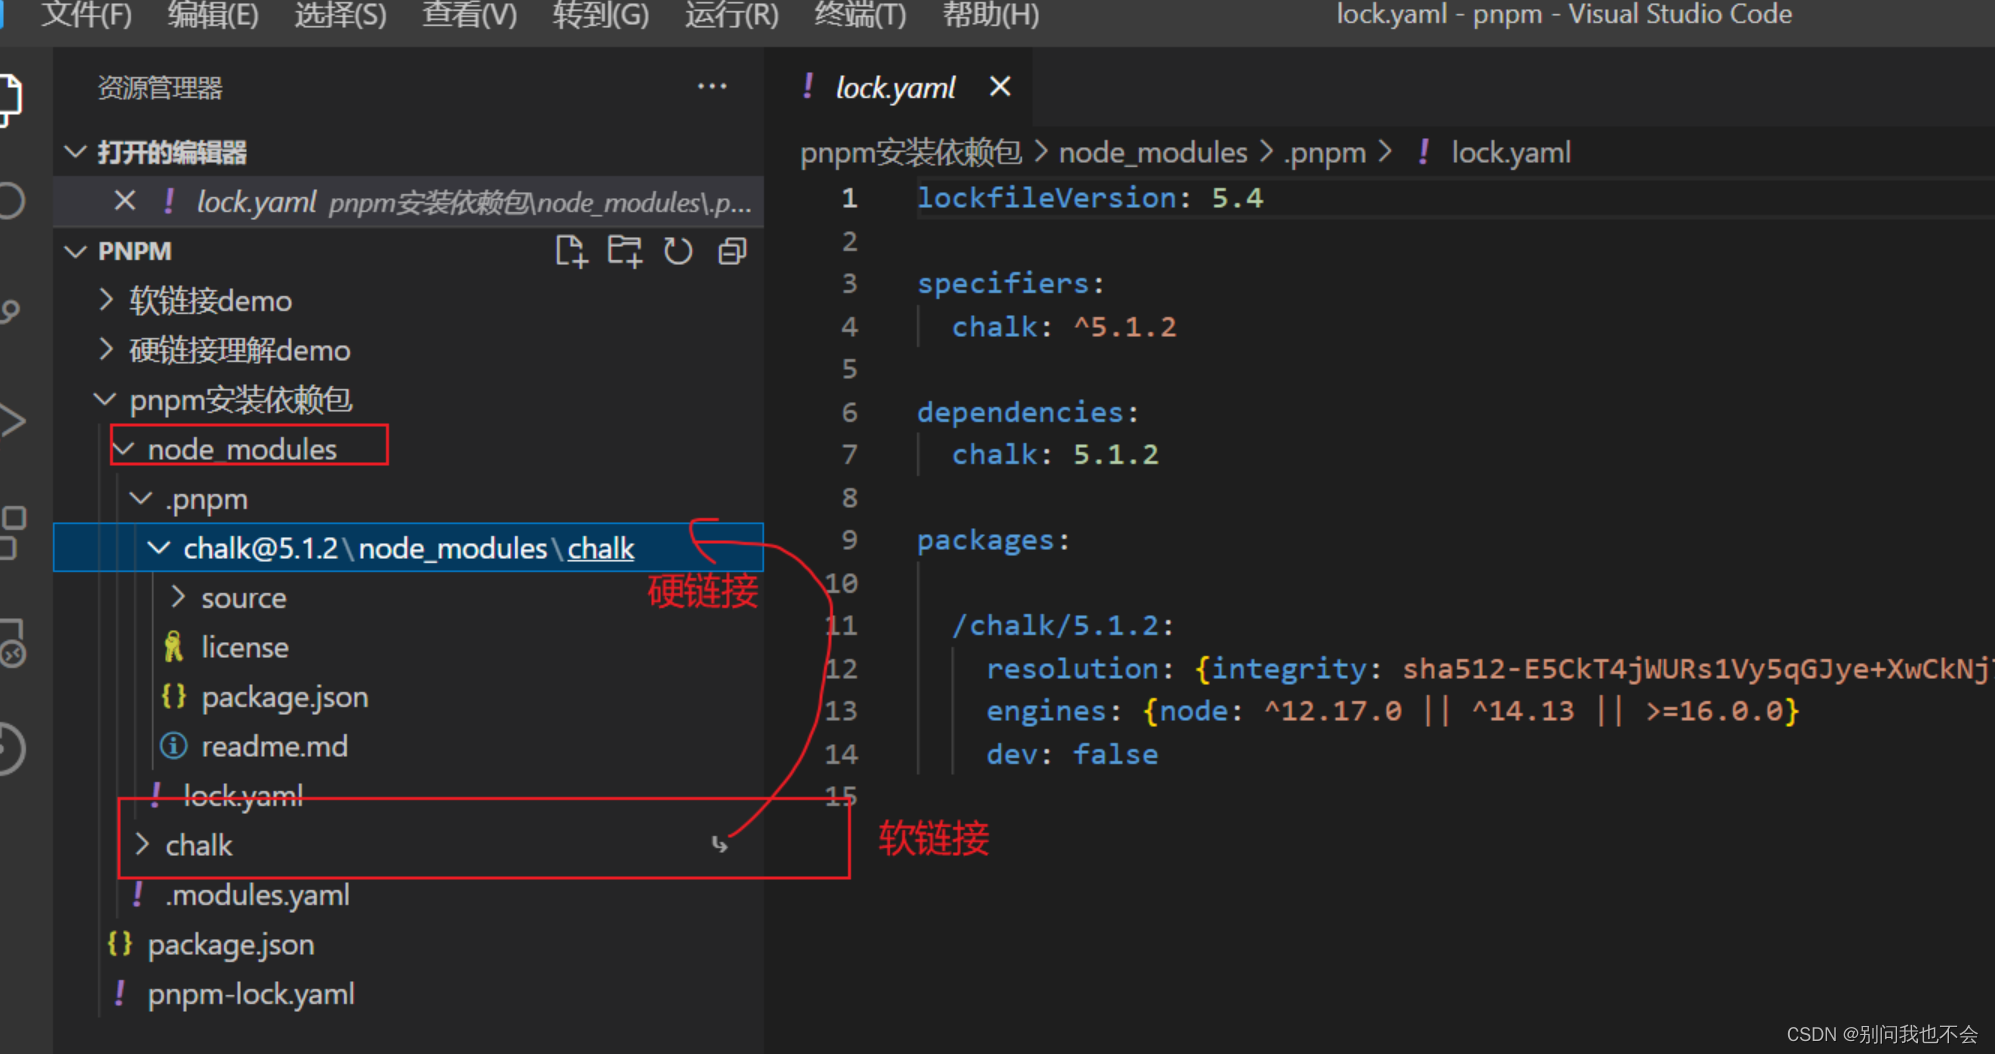This screenshot has width=1995, height=1054.
Task: Click the specifiers key on line 3
Action: [x=1003, y=283]
